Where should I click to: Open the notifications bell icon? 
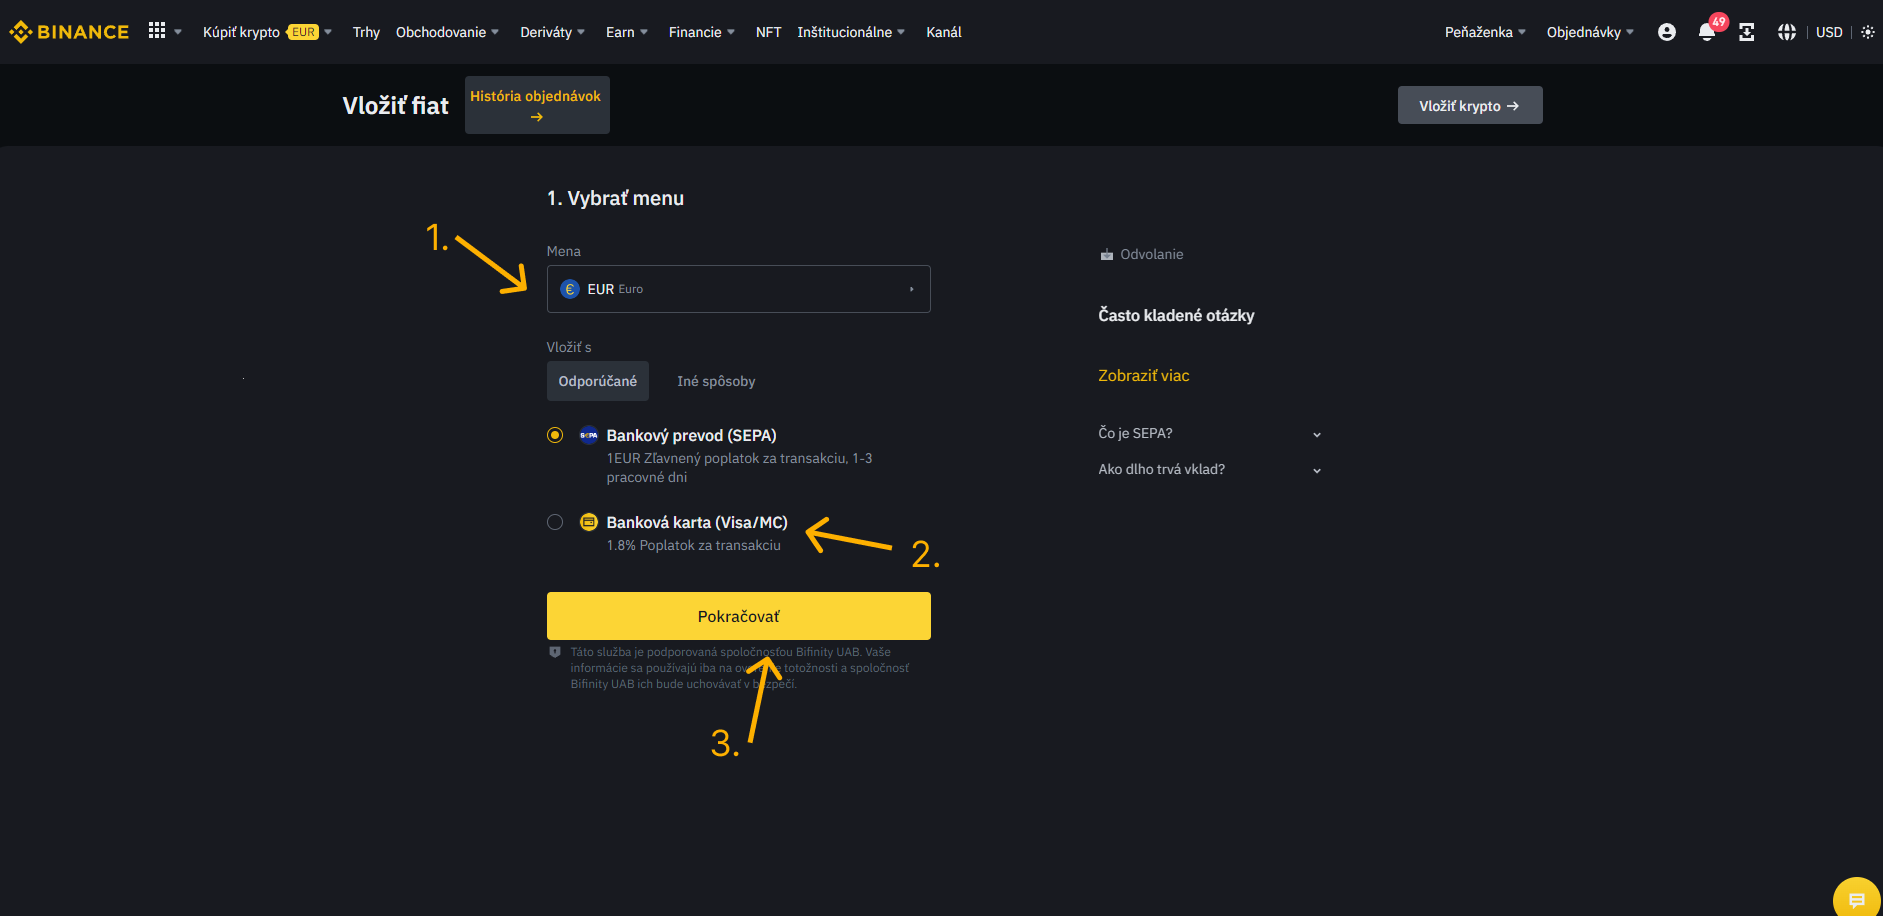coord(1707,32)
